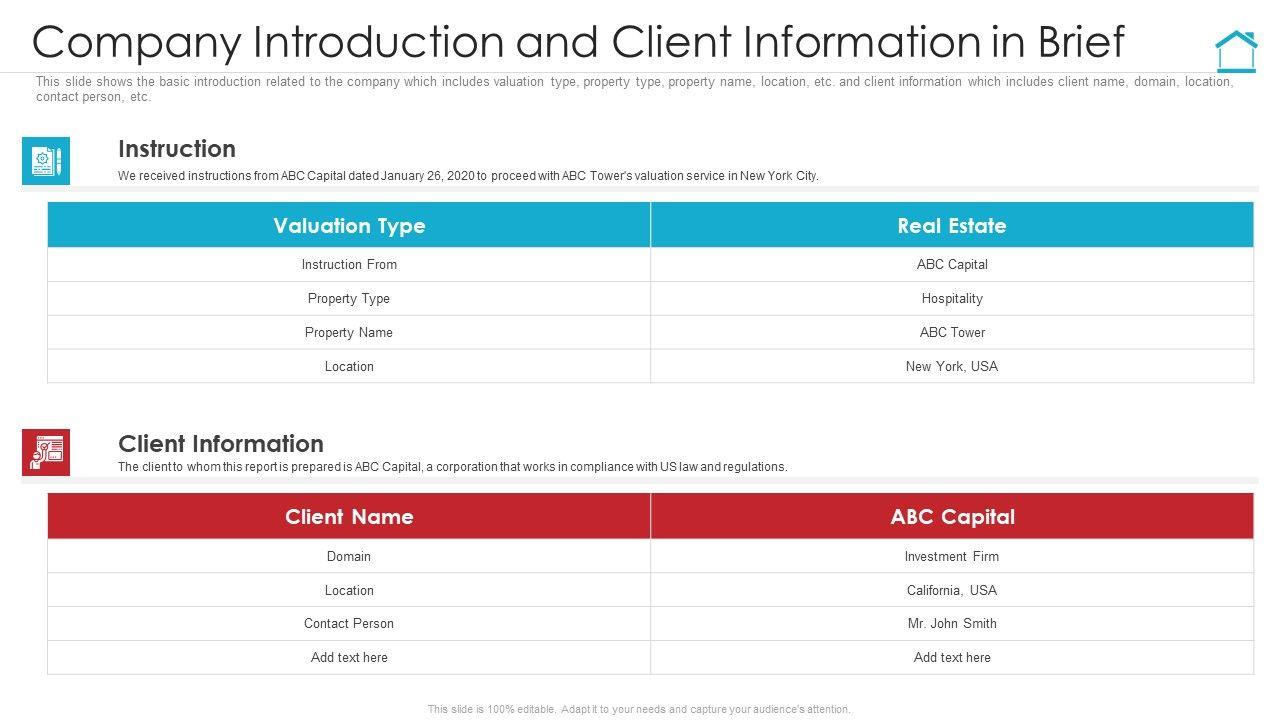The width and height of the screenshot is (1280, 720).
Task: Select the New York, USA cell
Action: pos(951,367)
